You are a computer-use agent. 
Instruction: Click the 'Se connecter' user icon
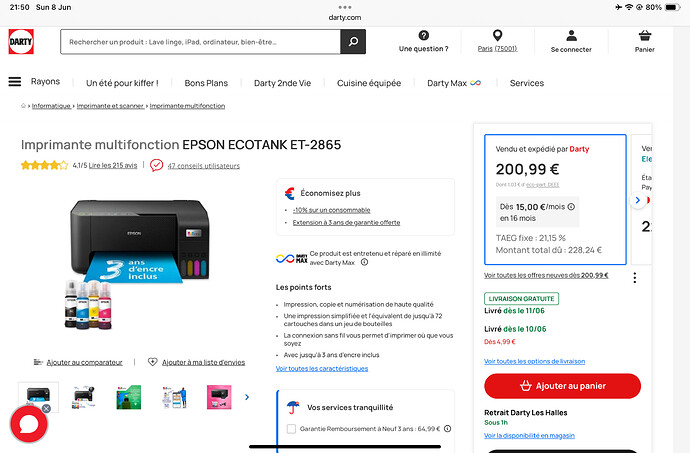pyautogui.click(x=571, y=35)
